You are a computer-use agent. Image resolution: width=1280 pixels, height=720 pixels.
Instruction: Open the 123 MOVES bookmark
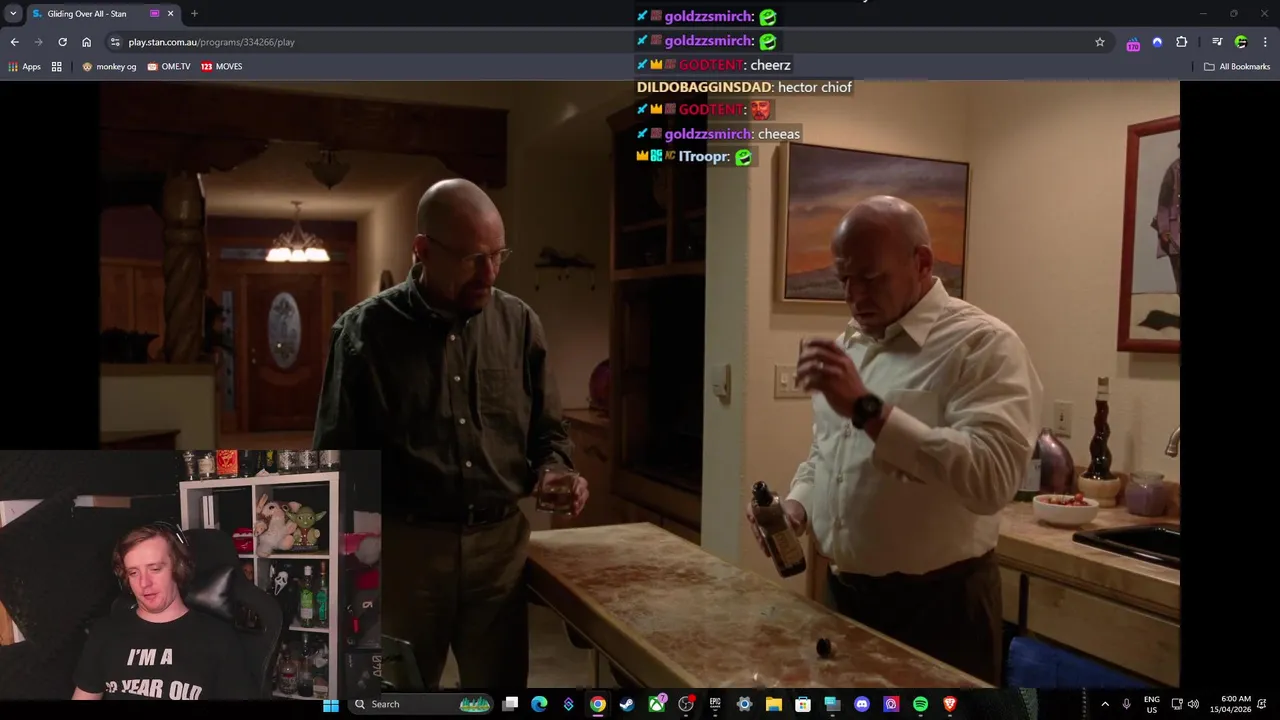click(222, 67)
